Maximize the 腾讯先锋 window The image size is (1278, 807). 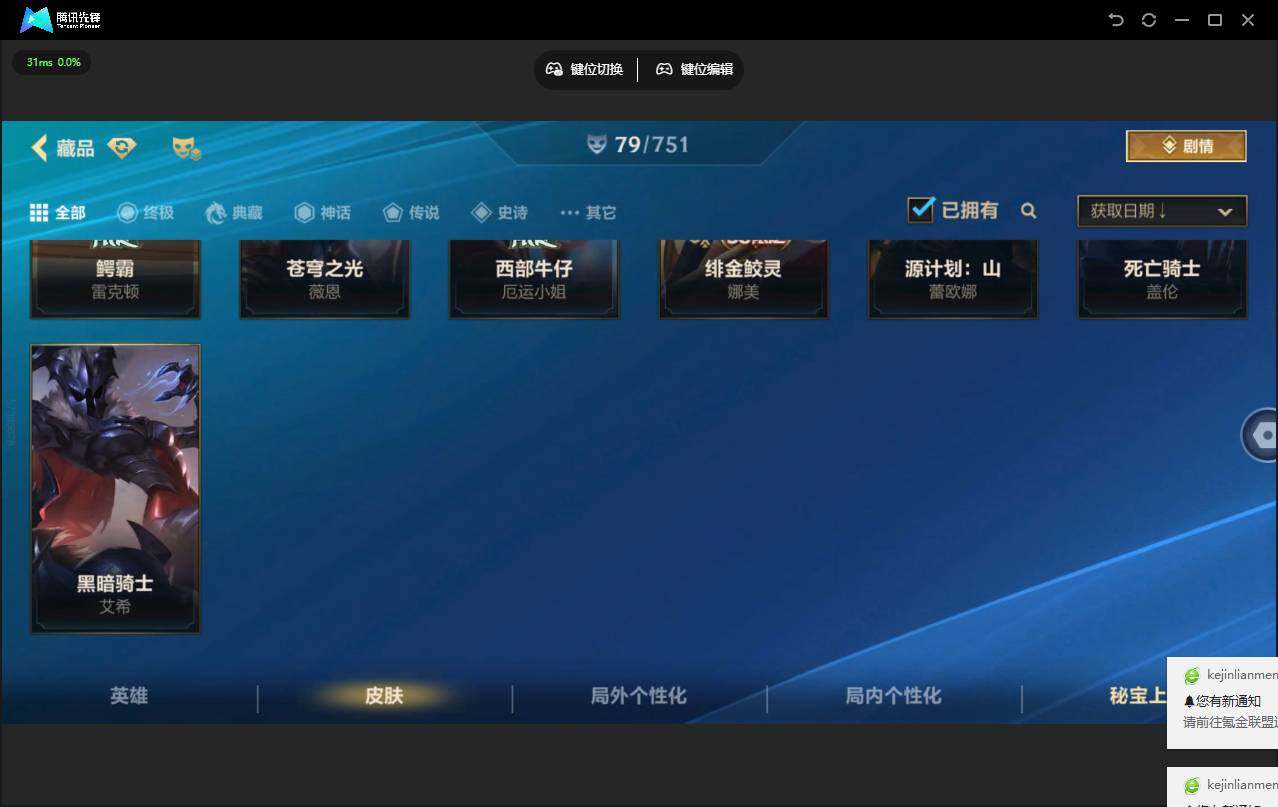pyautogui.click(x=1215, y=20)
